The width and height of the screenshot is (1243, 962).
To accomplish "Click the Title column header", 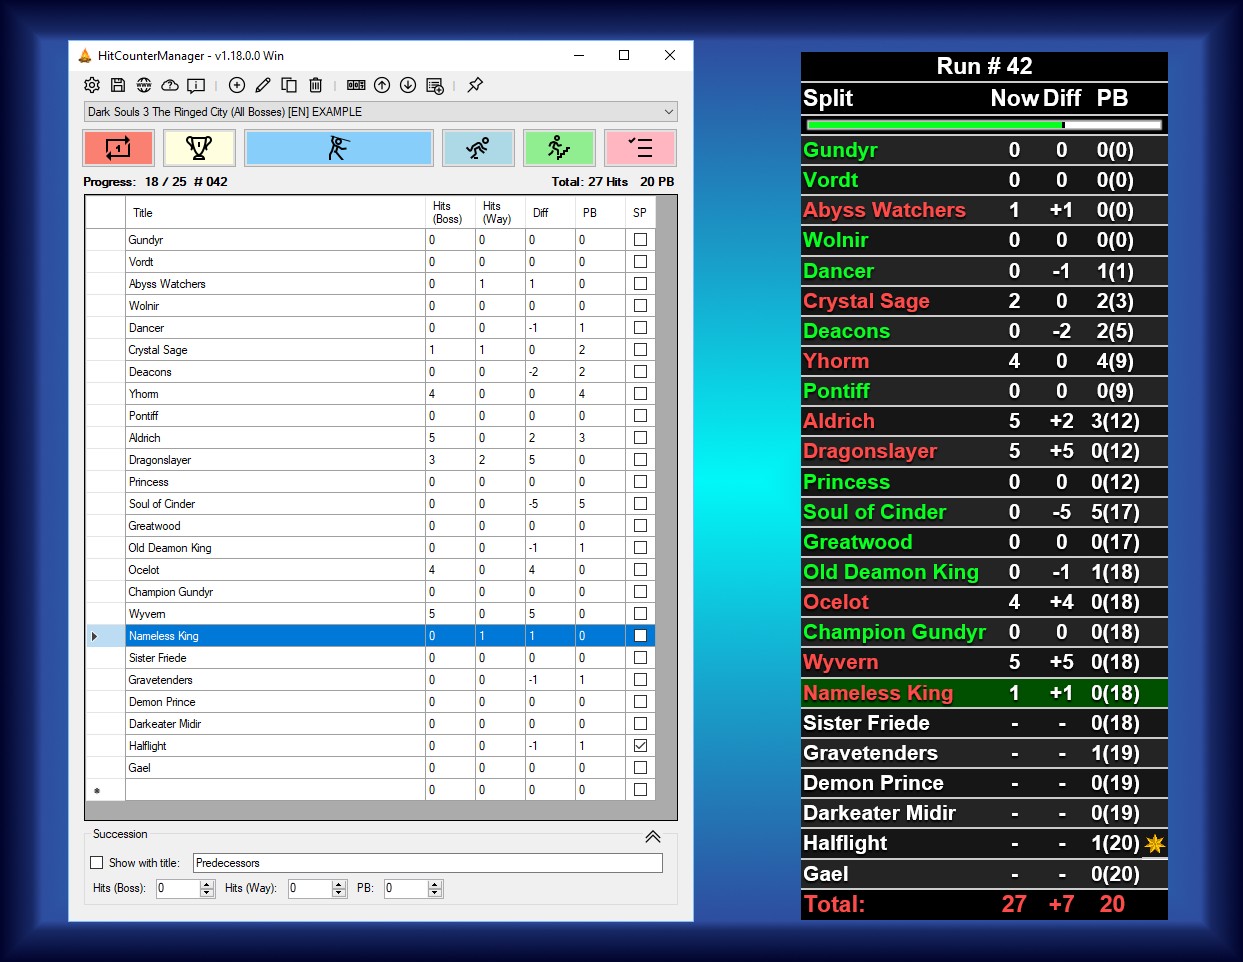I will (275, 213).
